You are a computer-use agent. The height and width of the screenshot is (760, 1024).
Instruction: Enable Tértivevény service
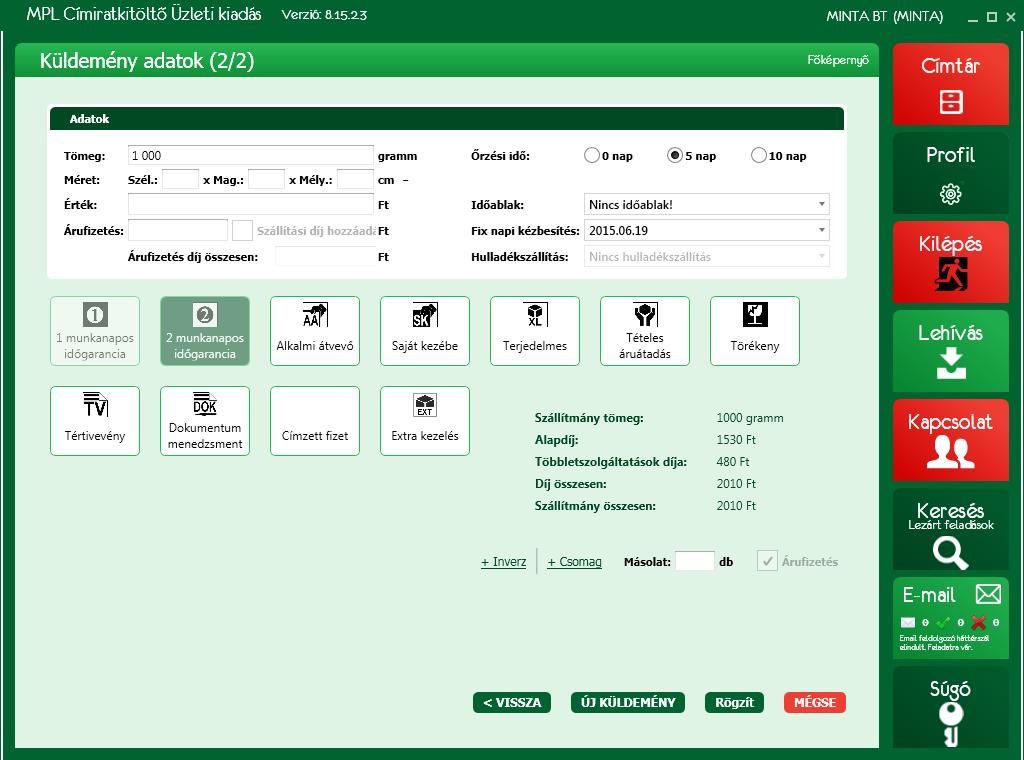coord(95,421)
